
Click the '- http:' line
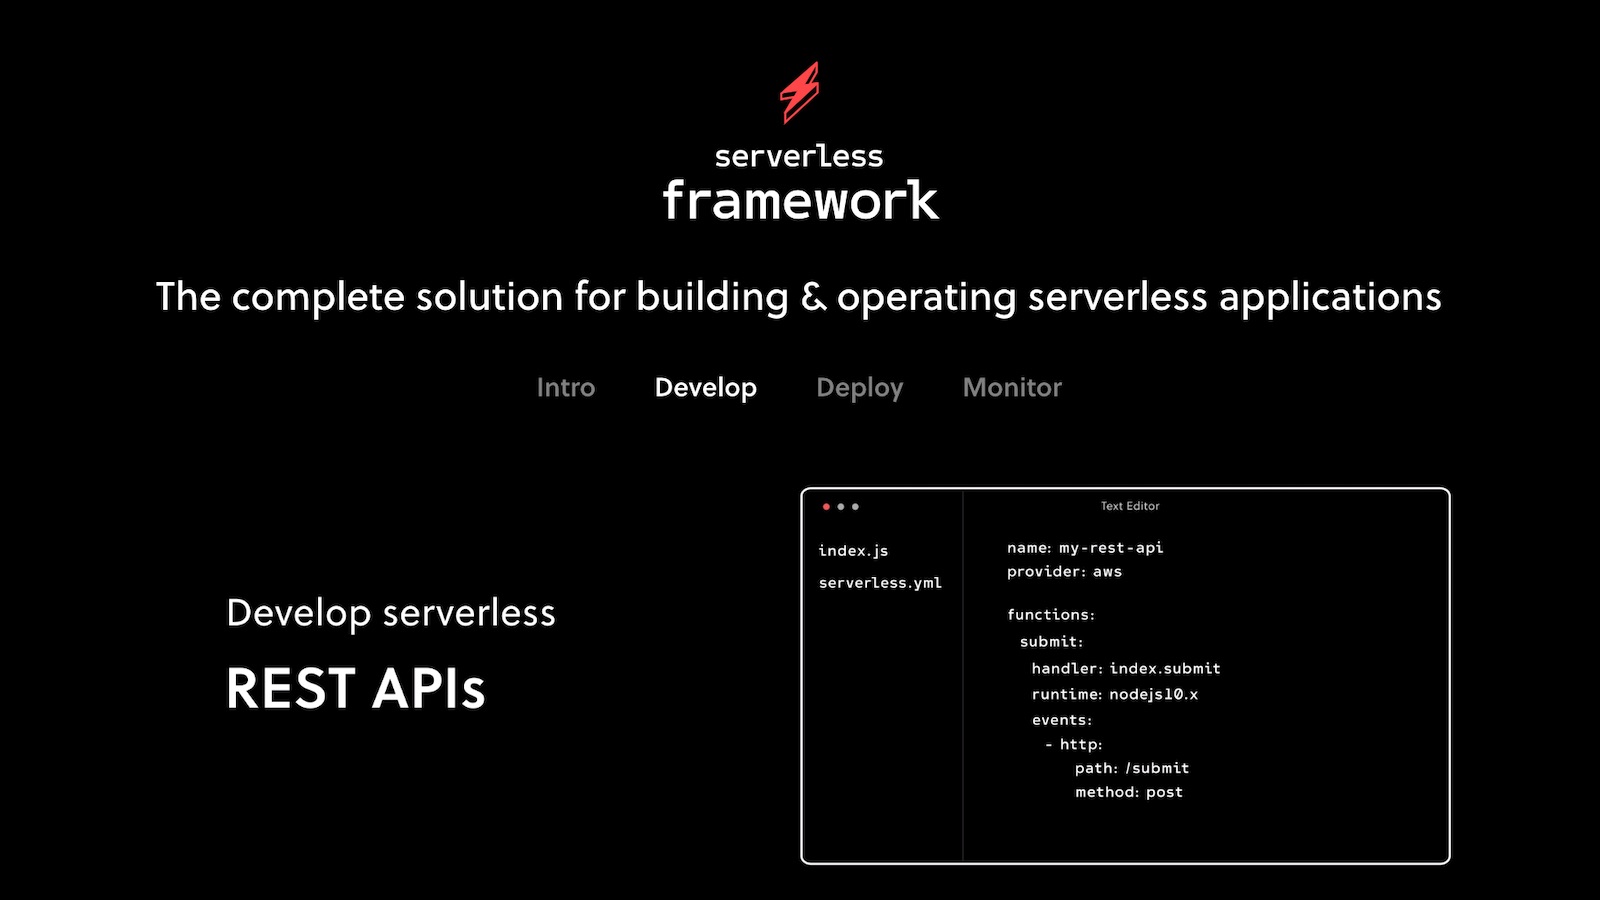[1073, 745]
